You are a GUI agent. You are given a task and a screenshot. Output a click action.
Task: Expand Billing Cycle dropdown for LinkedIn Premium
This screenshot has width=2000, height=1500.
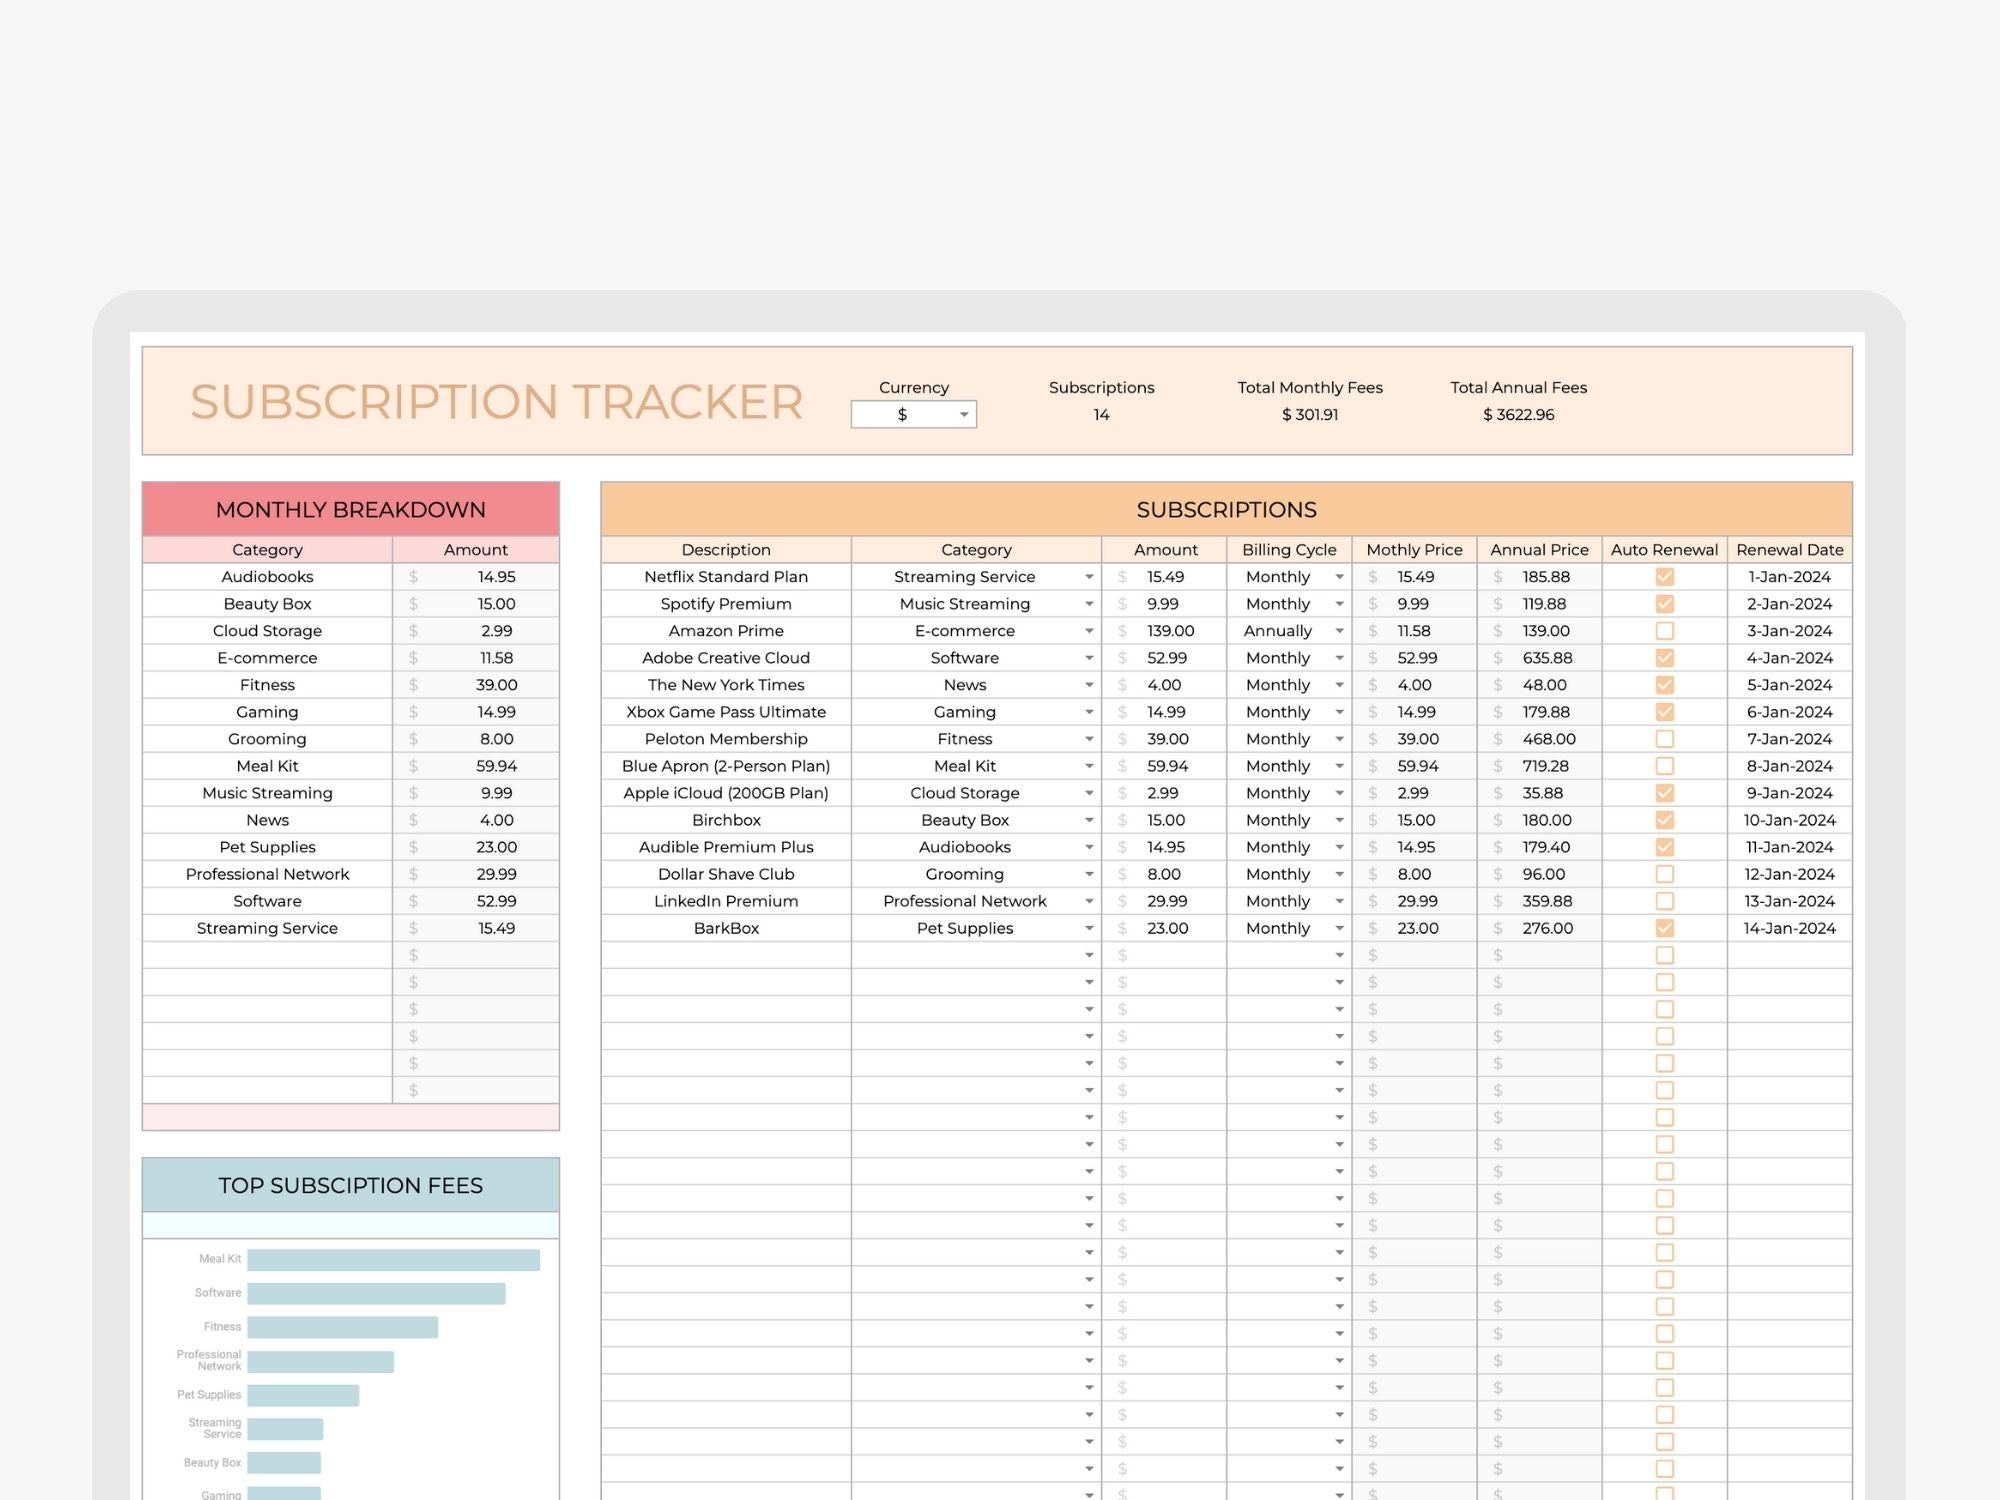coord(1339,901)
